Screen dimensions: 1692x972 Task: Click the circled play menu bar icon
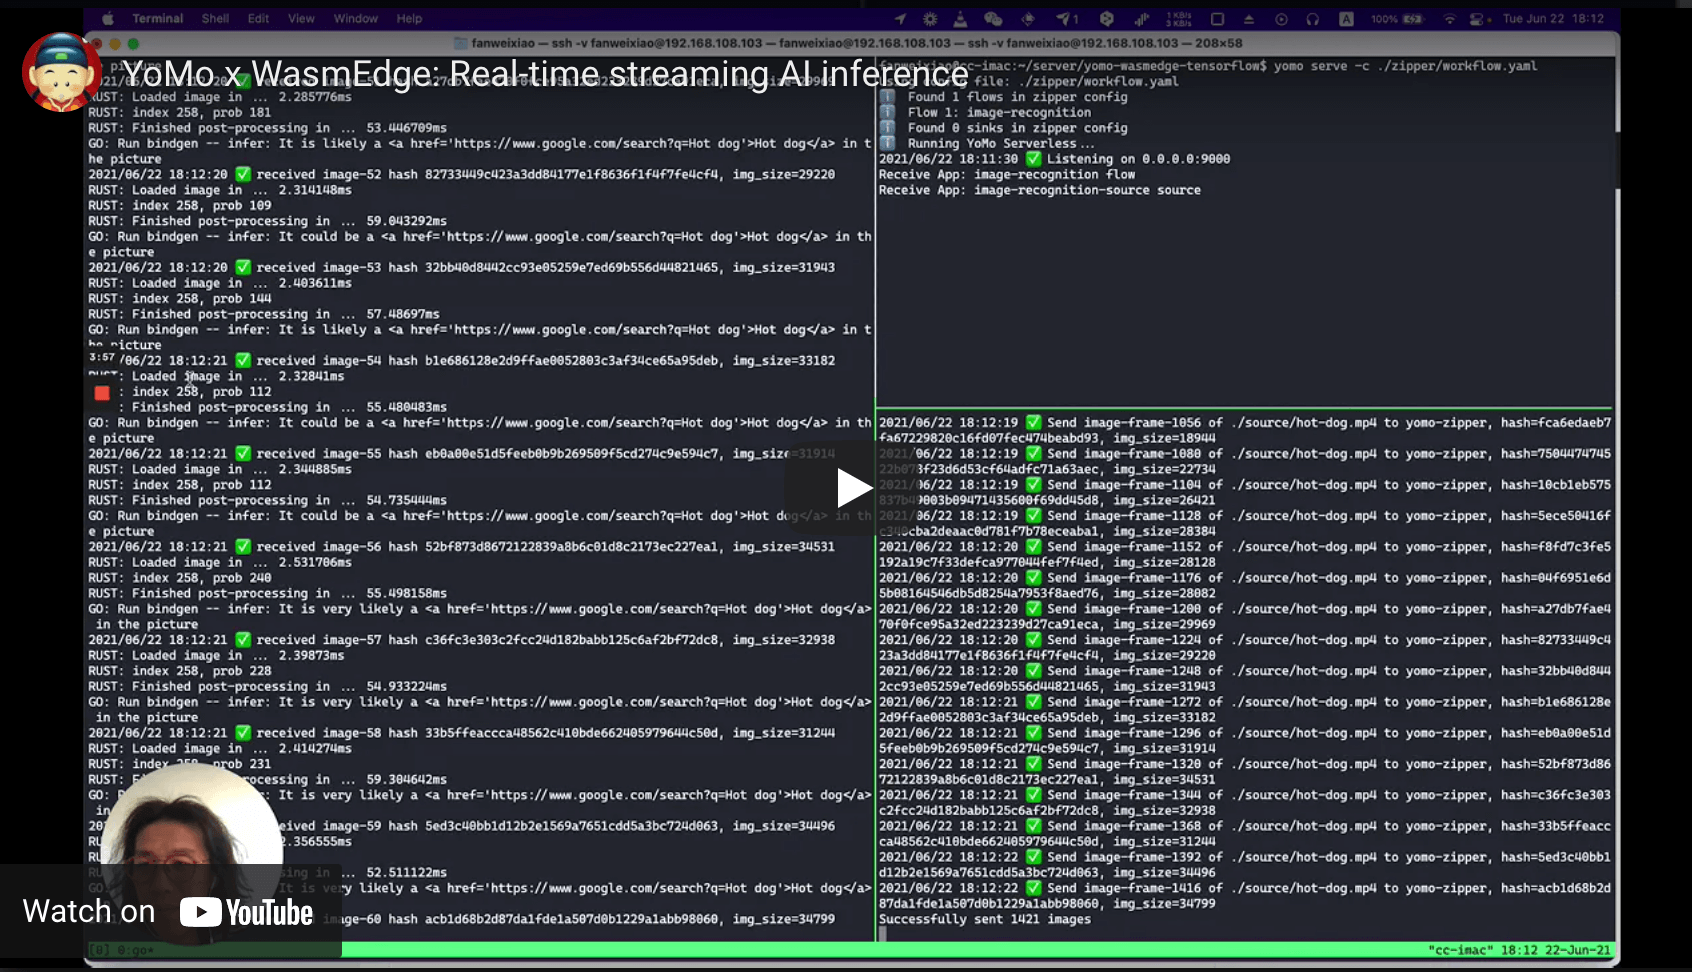click(x=1281, y=18)
